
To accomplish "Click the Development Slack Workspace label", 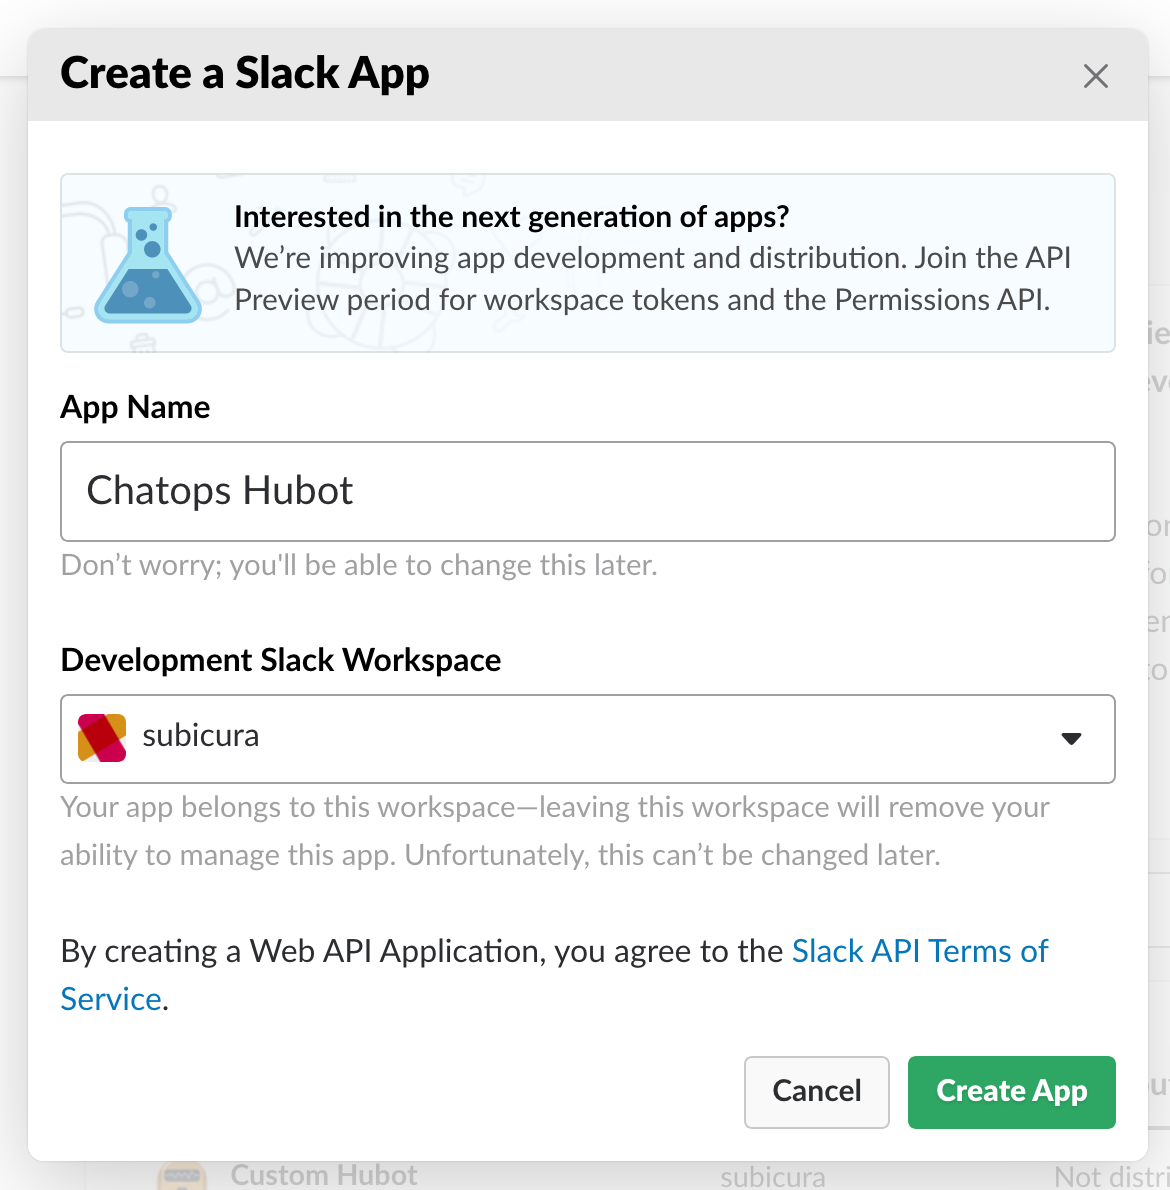I will tap(281, 660).
